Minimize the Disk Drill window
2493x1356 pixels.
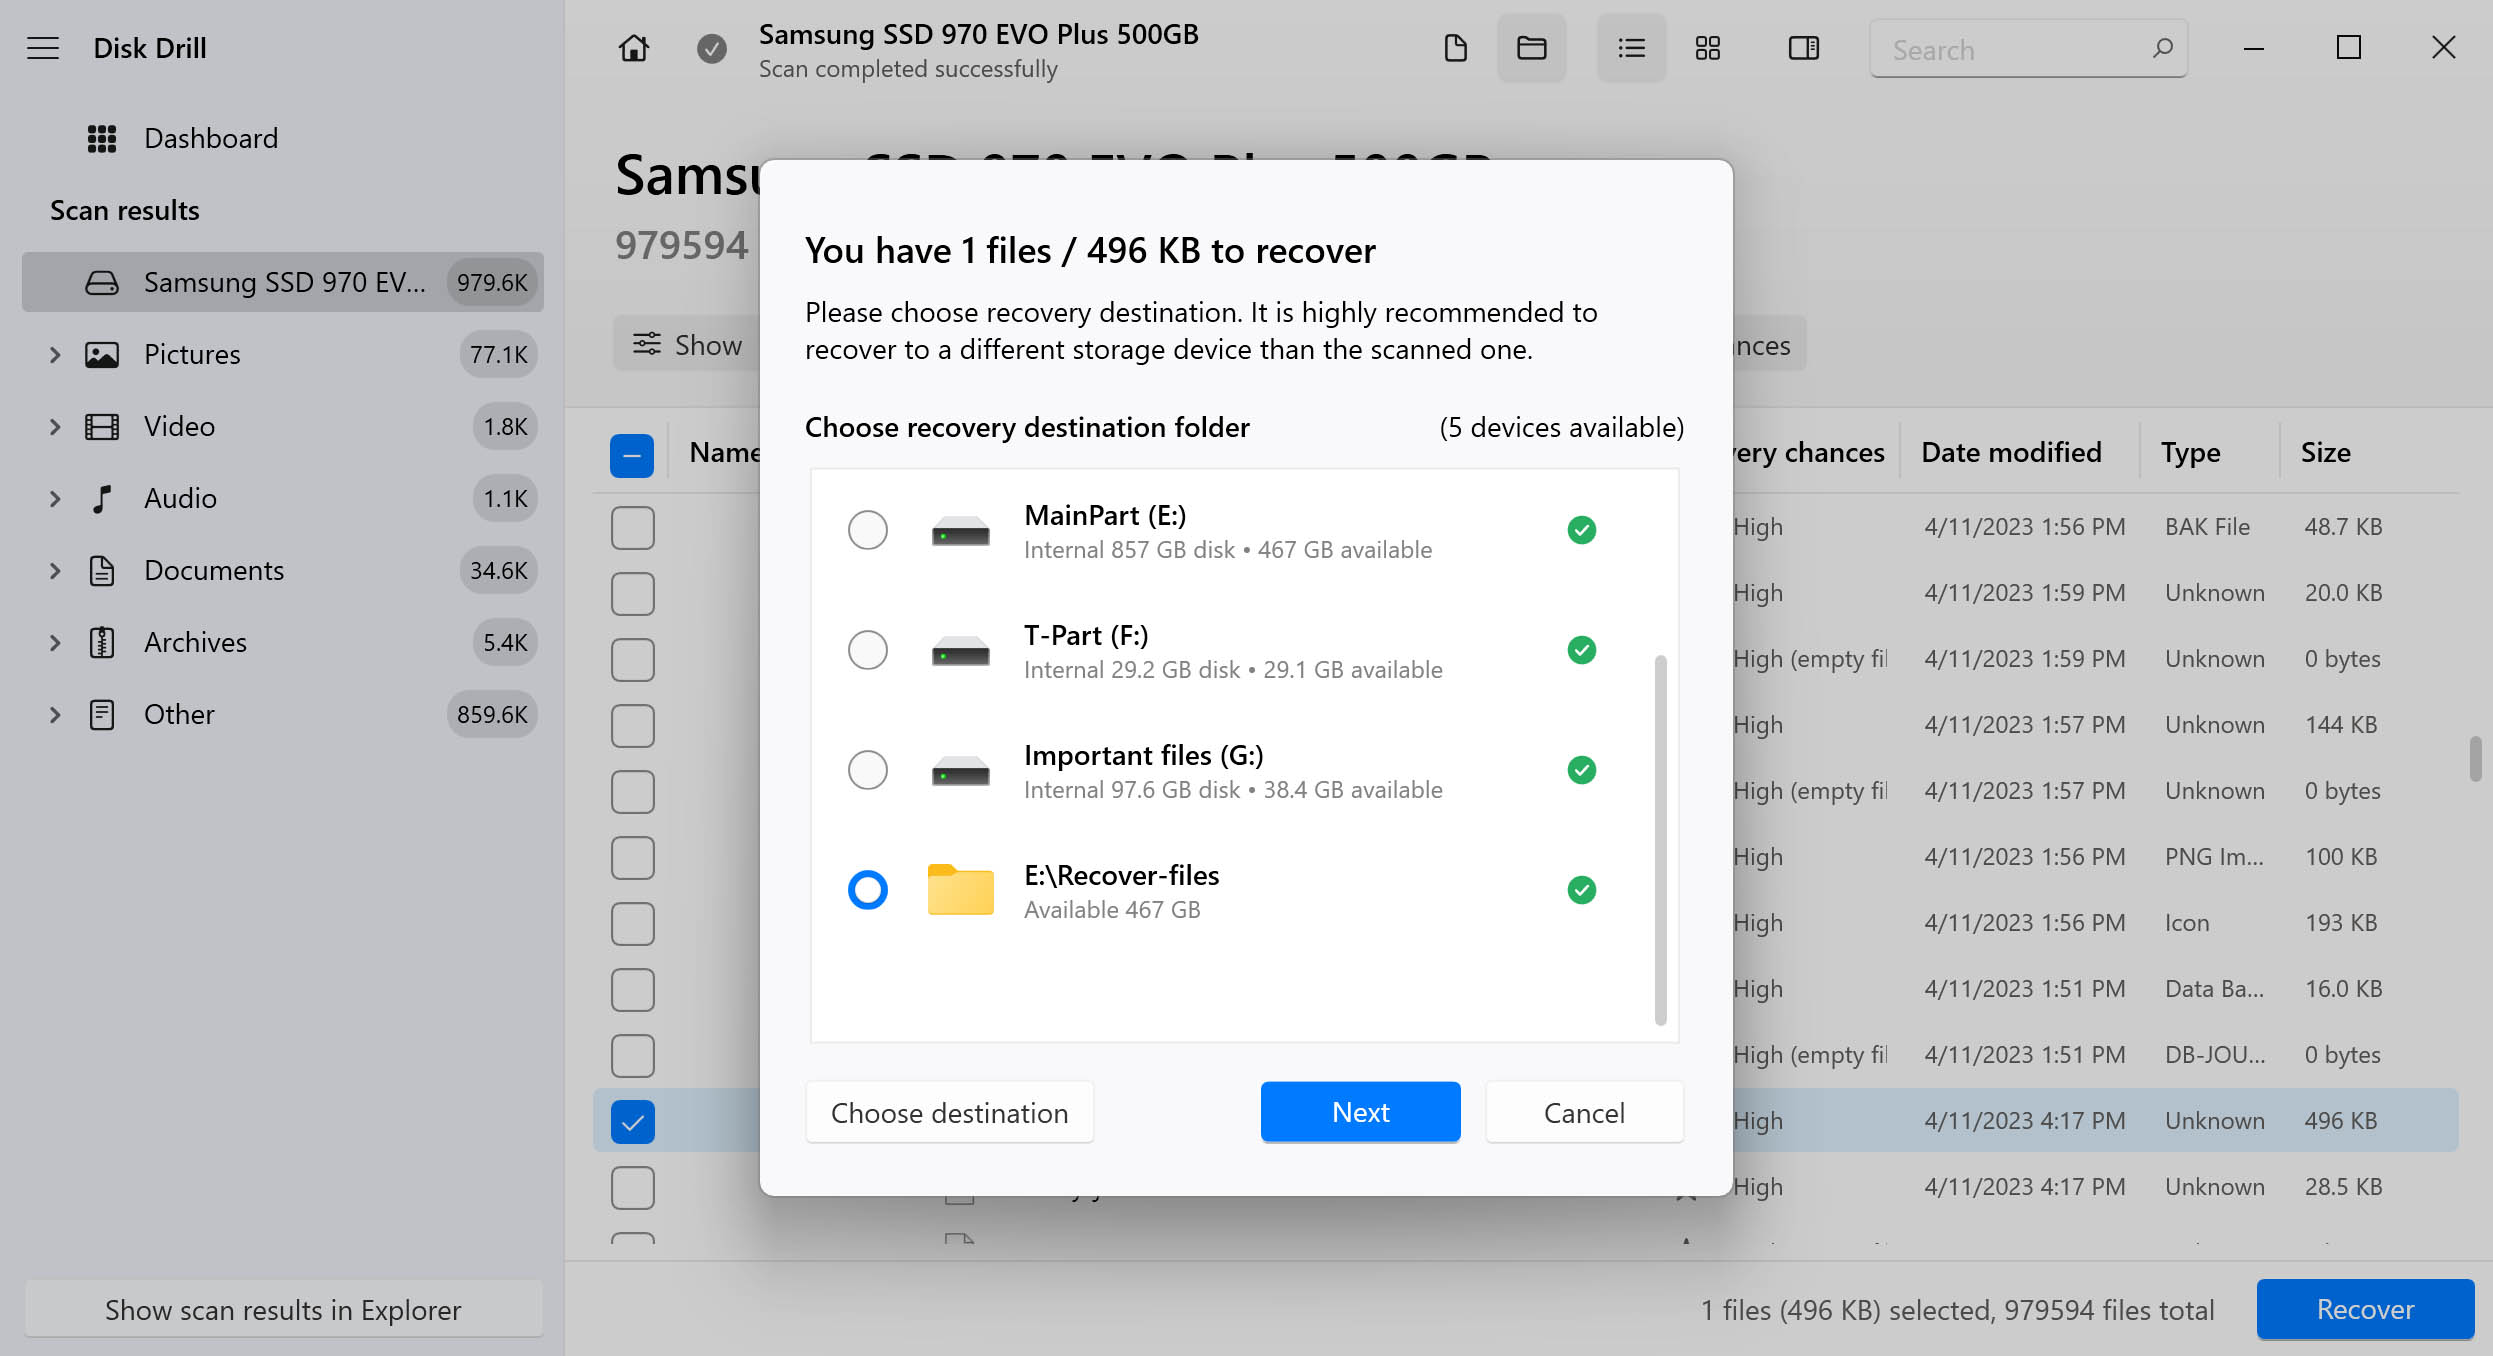(2253, 48)
